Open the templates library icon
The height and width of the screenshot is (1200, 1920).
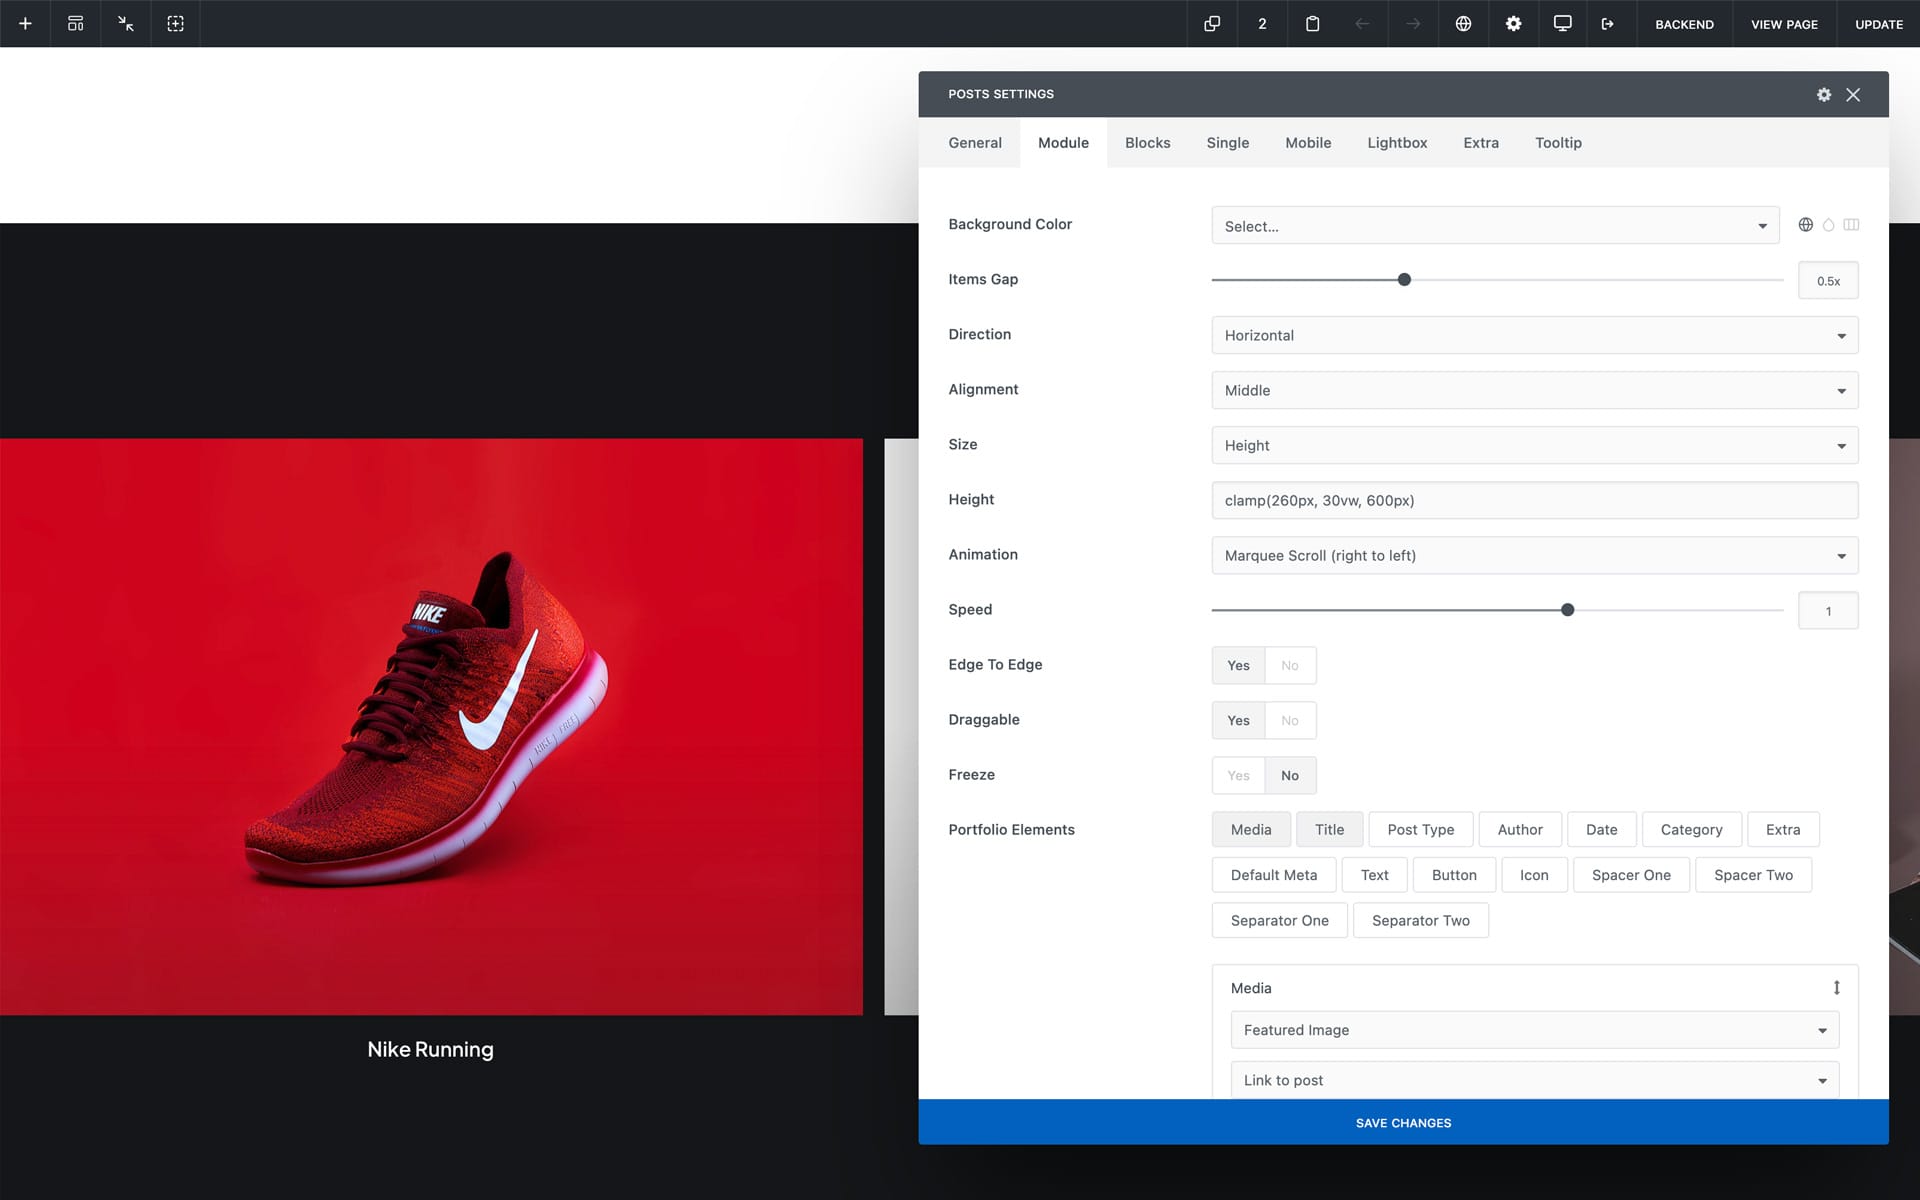[x=75, y=23]
